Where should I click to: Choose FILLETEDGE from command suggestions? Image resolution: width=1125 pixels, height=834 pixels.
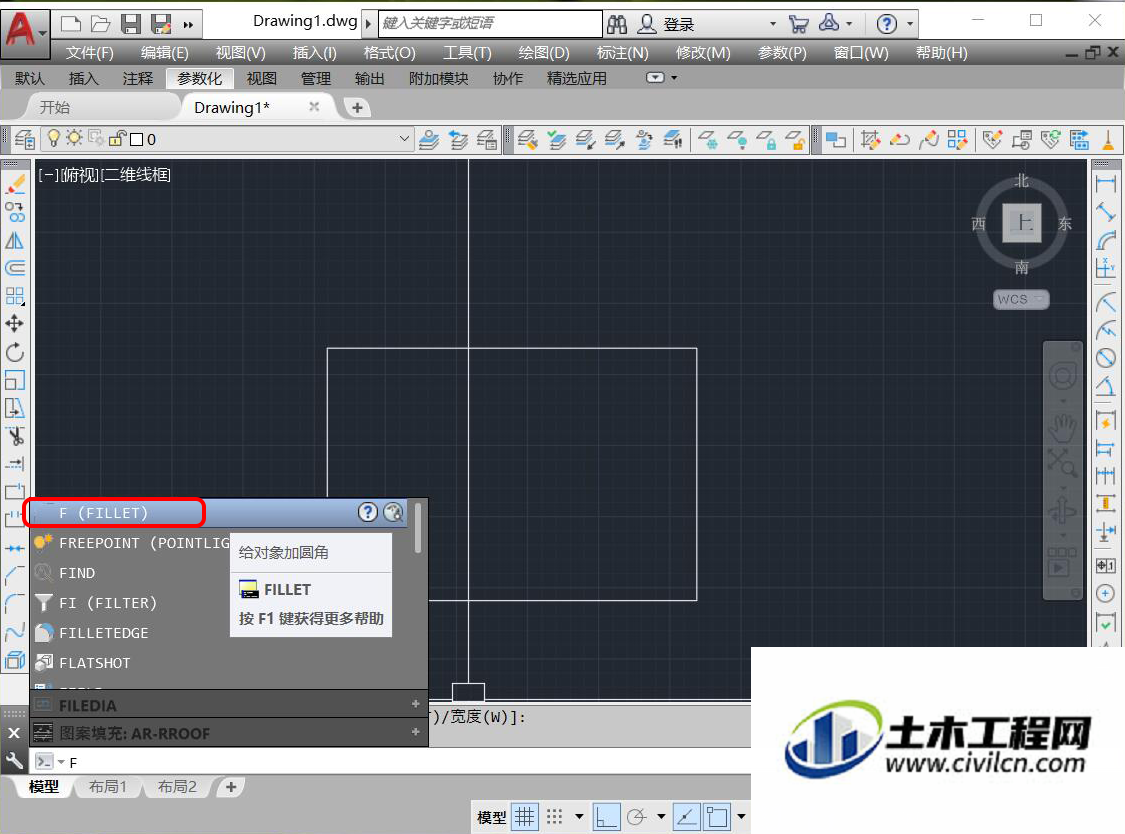pyautogui.click(x=103, y=633)
